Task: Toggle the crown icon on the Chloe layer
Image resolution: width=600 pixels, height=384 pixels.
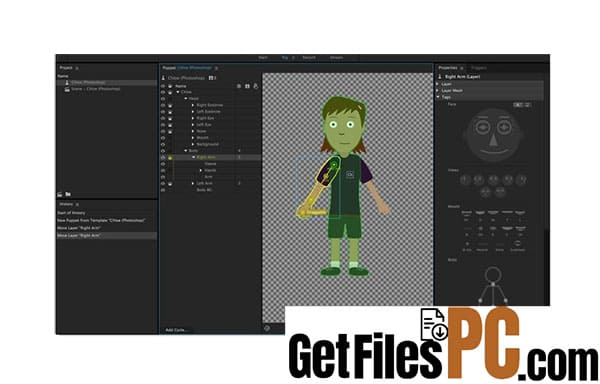Action: (170, 93)
